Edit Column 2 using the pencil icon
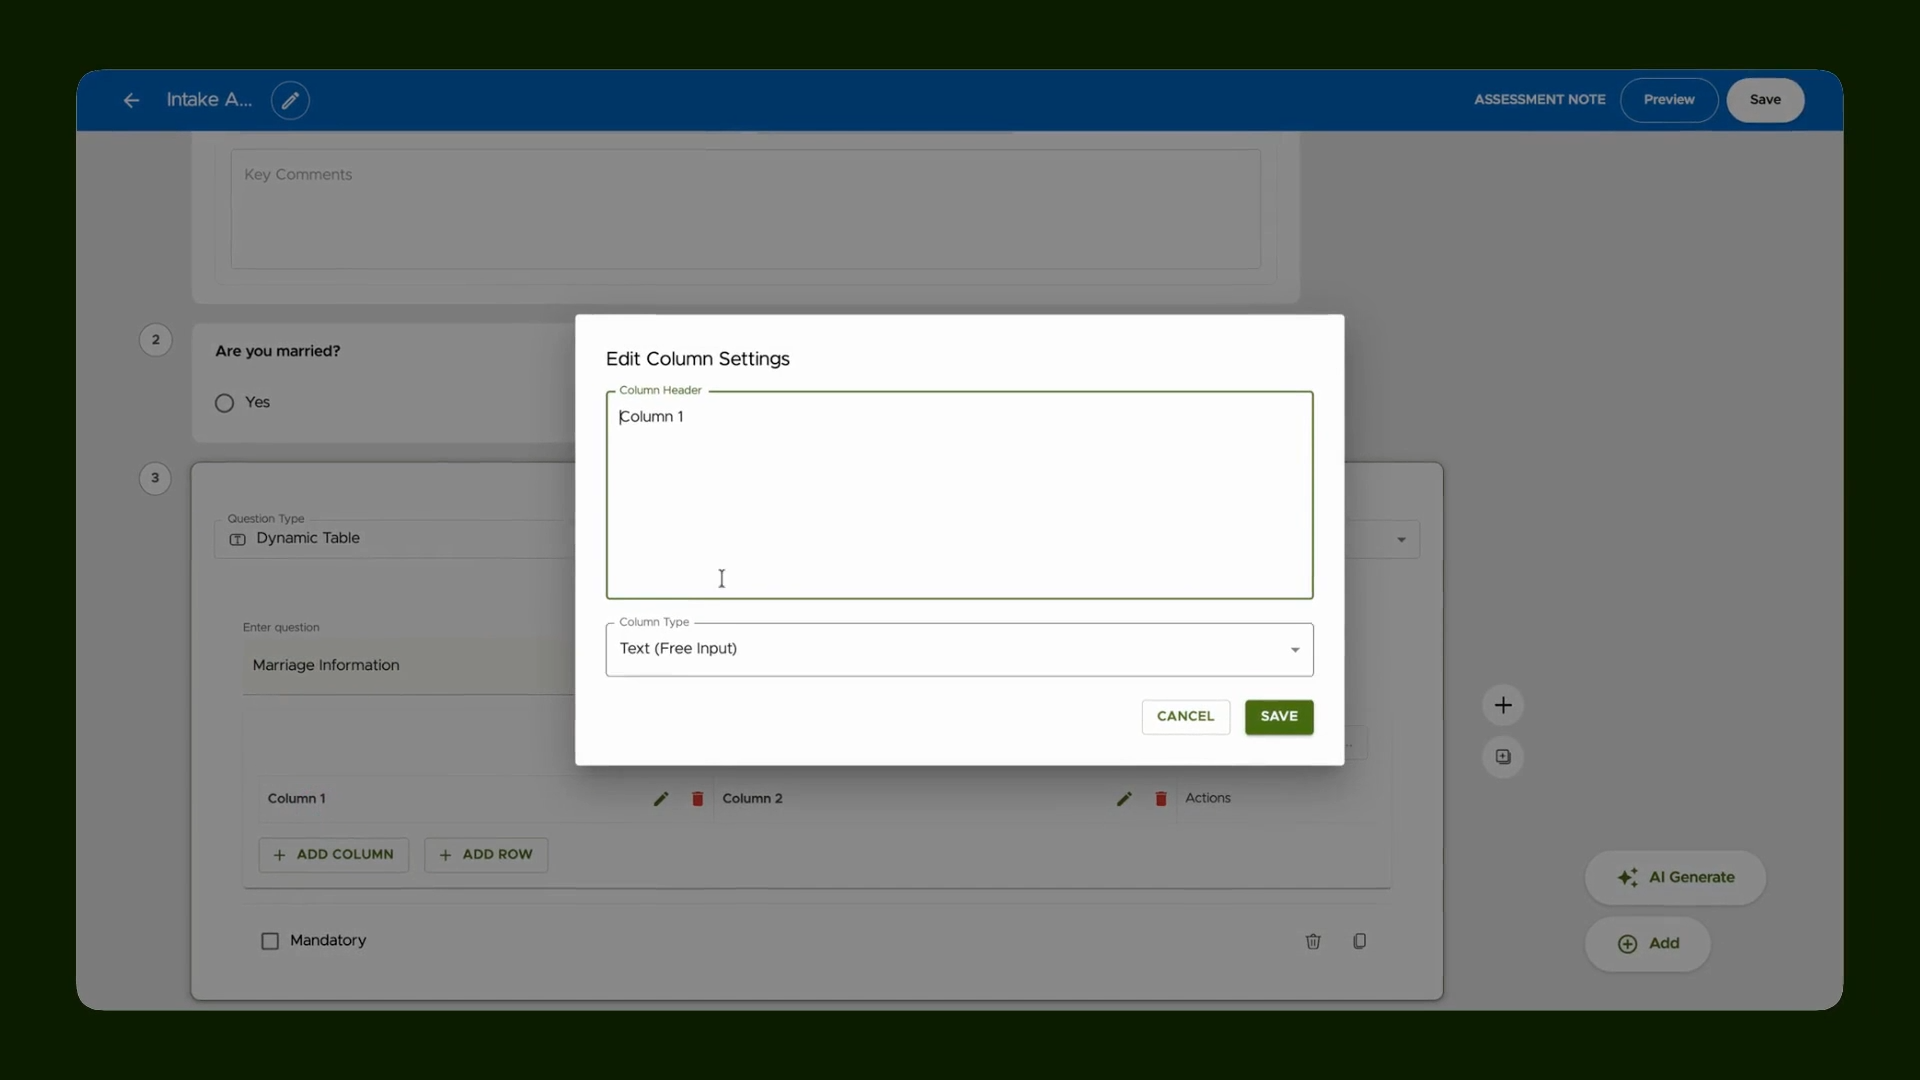Viewport: 1920px width, 1080px height. [1124, 799]
